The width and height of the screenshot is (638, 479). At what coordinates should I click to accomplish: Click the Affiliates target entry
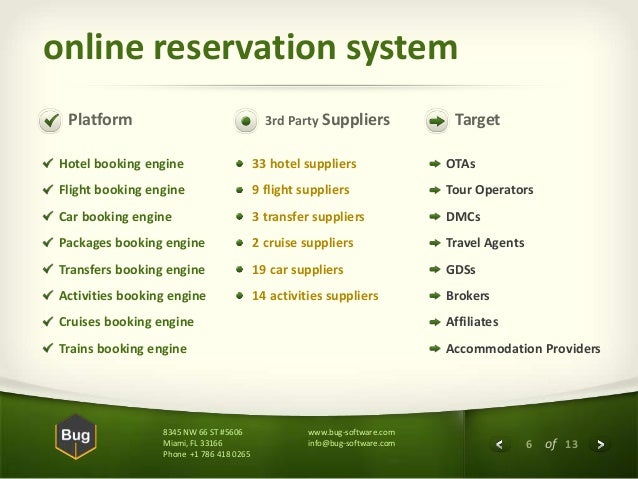click(472, 322)
